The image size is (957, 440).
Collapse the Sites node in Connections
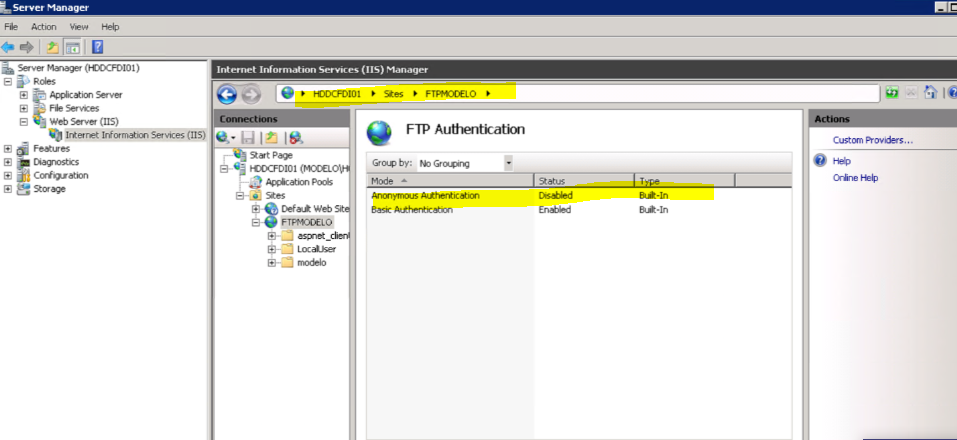[240, 195]
